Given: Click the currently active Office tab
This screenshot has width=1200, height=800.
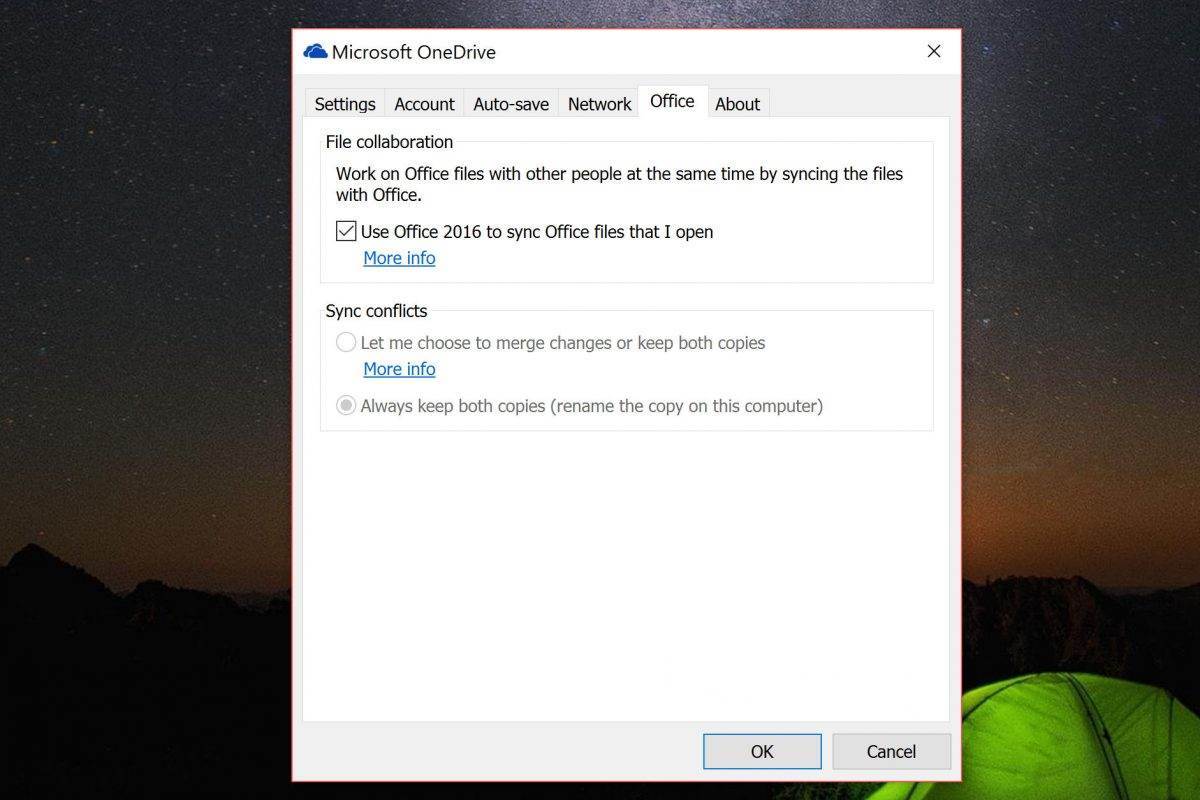Looking at the screenshot, I should [x=671, y=101].
